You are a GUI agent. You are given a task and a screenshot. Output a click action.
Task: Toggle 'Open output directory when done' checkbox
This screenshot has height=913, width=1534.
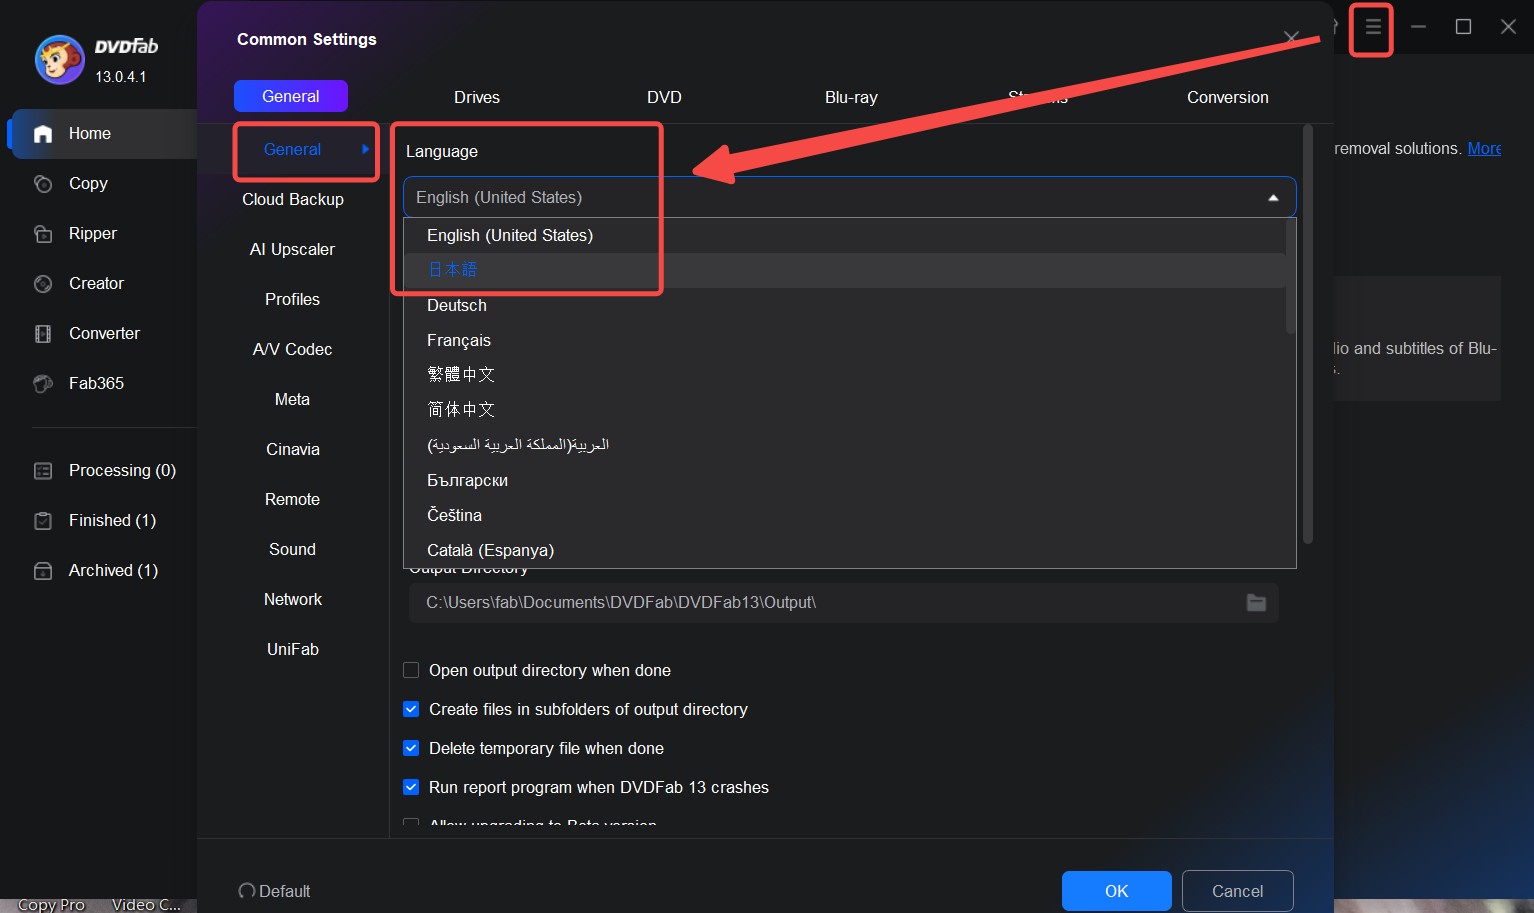(x=411, y=670)
